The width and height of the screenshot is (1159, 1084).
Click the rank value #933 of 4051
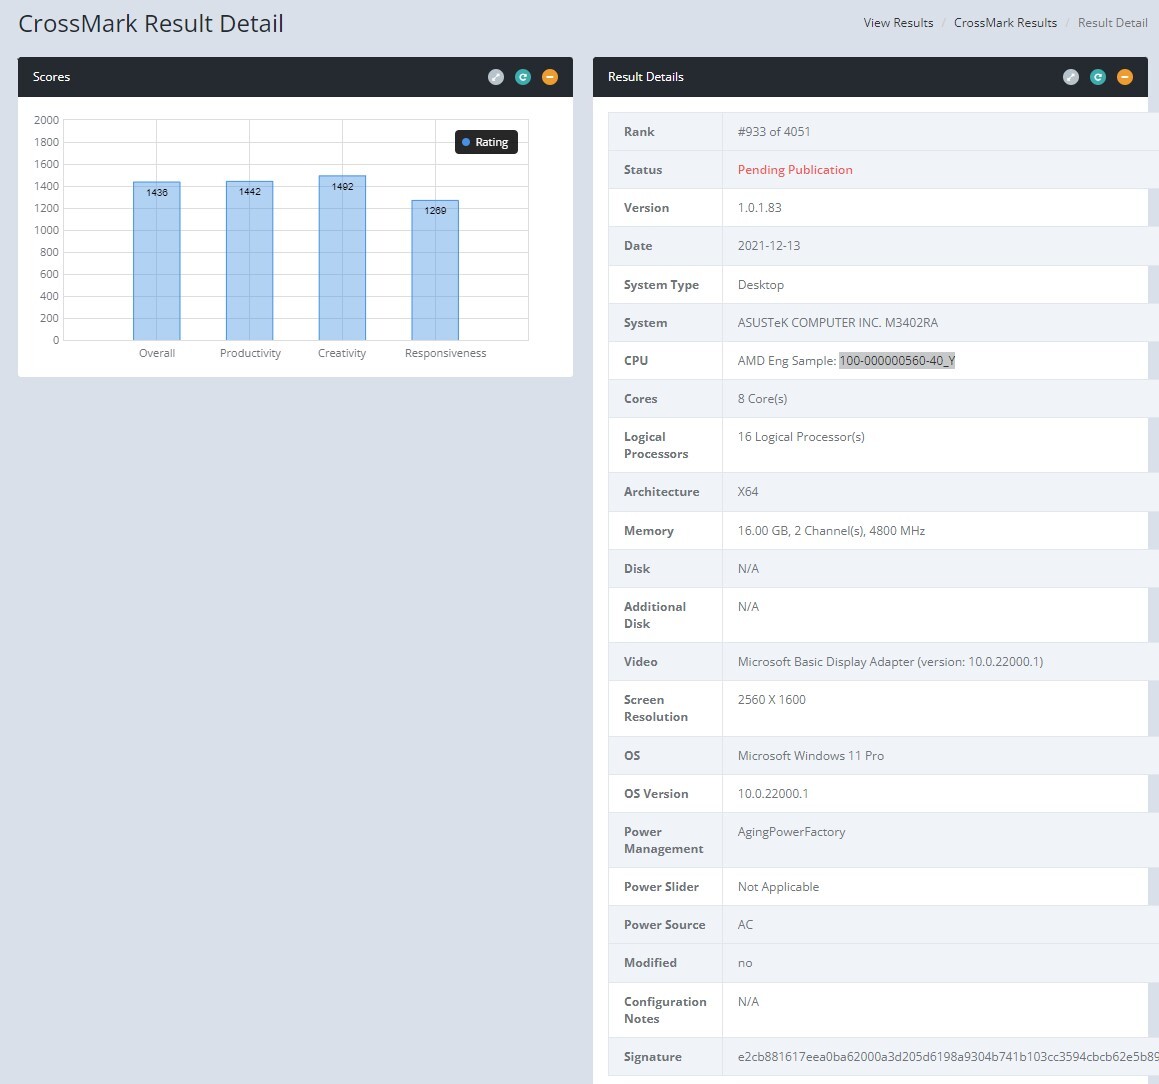pyautogui.click(x=774, y=132)
